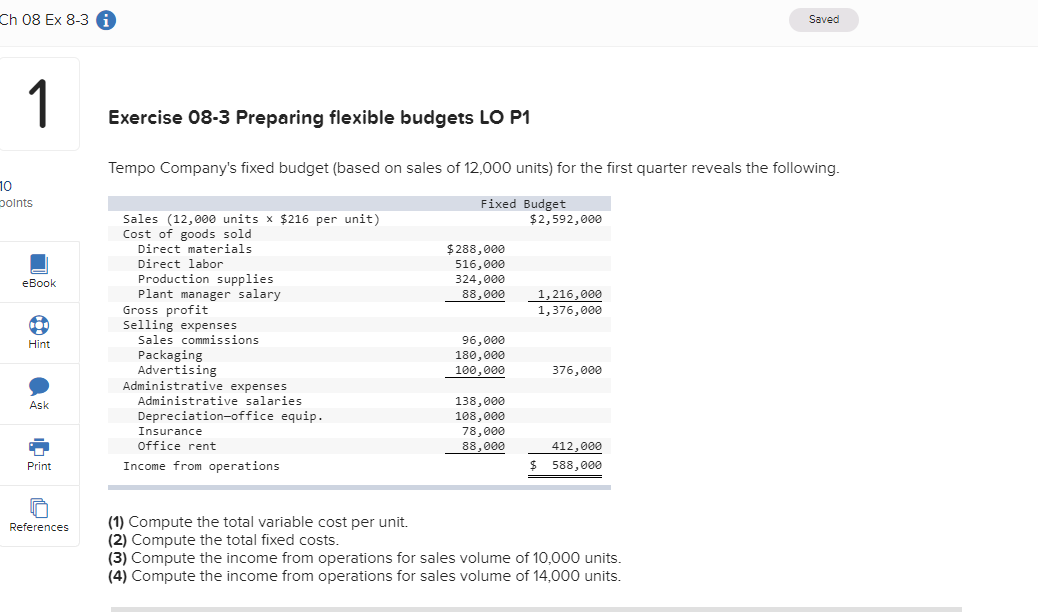Select the Office rent row label
Image resolution: width=1038 pixels, height=612 pixels.
[x=177, y=446]
